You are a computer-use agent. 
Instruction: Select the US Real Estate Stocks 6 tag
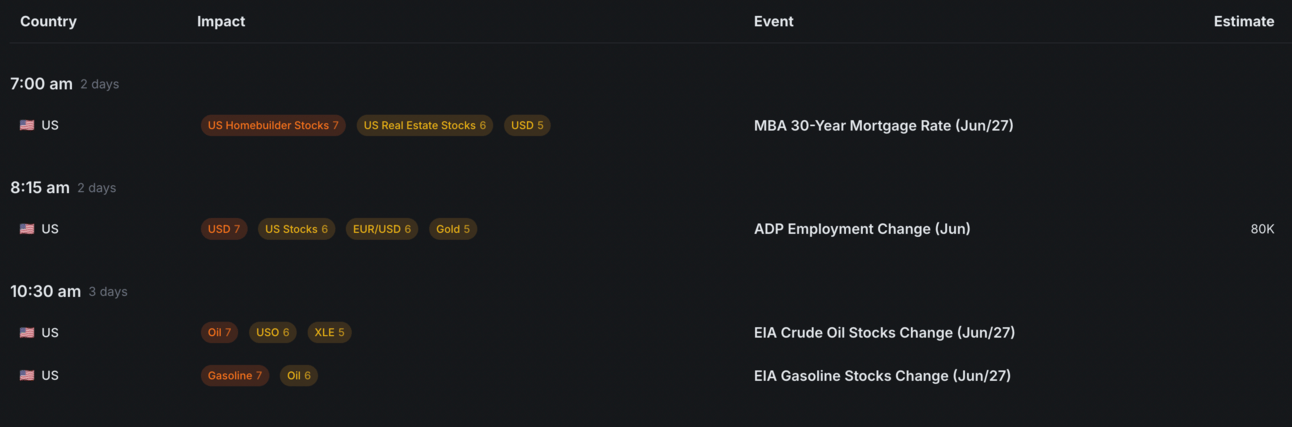[x=424, y=126]
